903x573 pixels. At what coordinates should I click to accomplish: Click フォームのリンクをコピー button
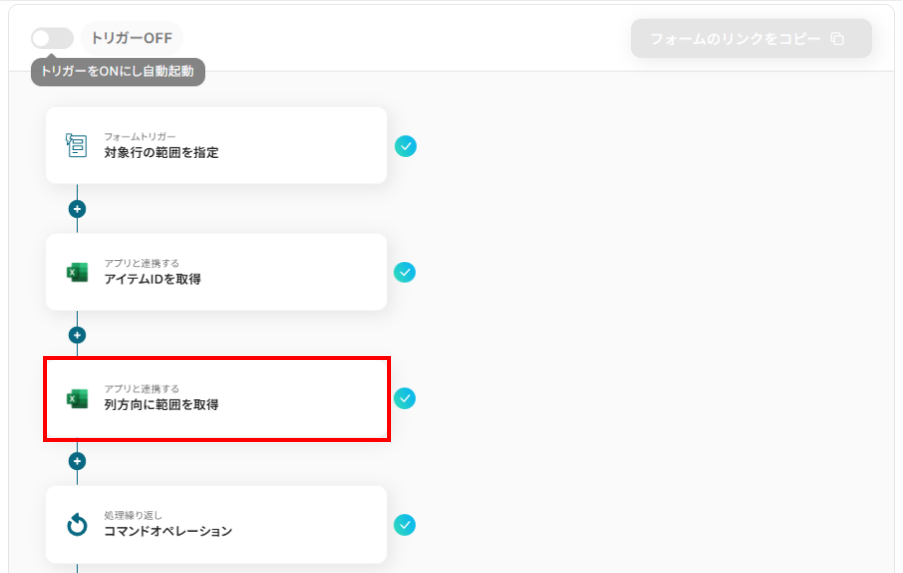pyautogui.click(x=751, y=39)
